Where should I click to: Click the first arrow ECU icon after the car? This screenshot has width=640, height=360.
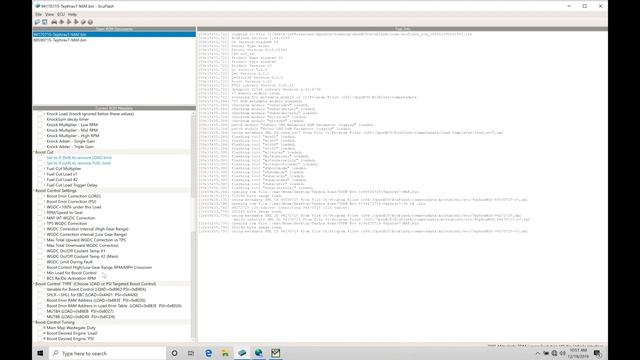point(62,22)
